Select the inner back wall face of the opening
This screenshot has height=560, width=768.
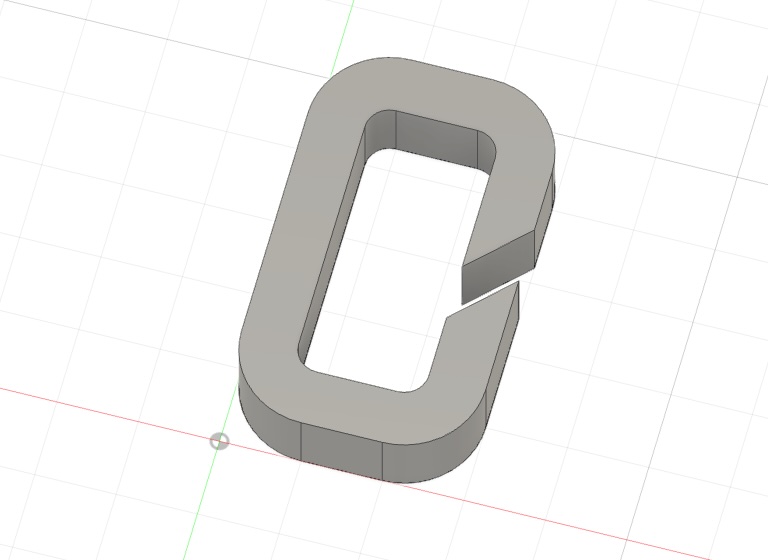coord(437,142)
